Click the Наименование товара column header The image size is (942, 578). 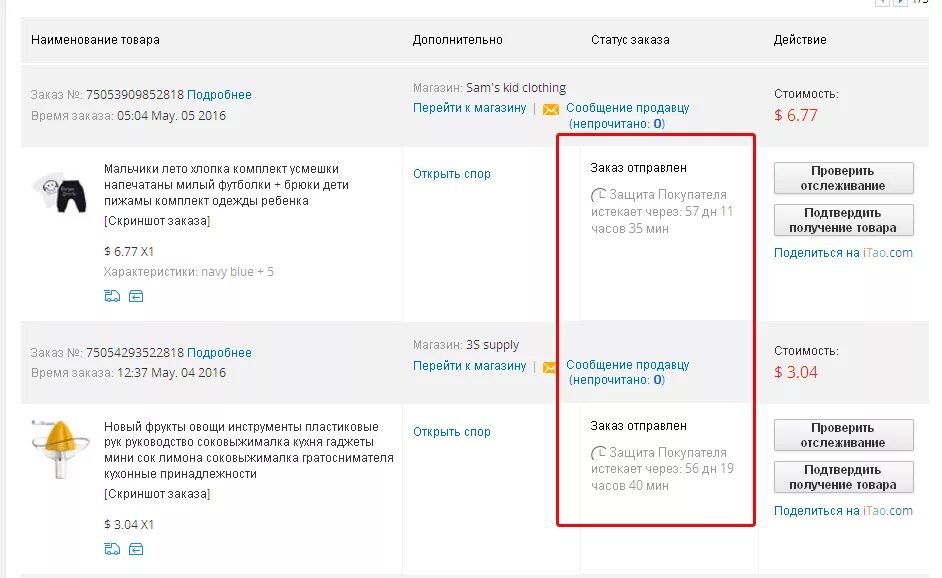pyautogui.click(x=96, y=40)
